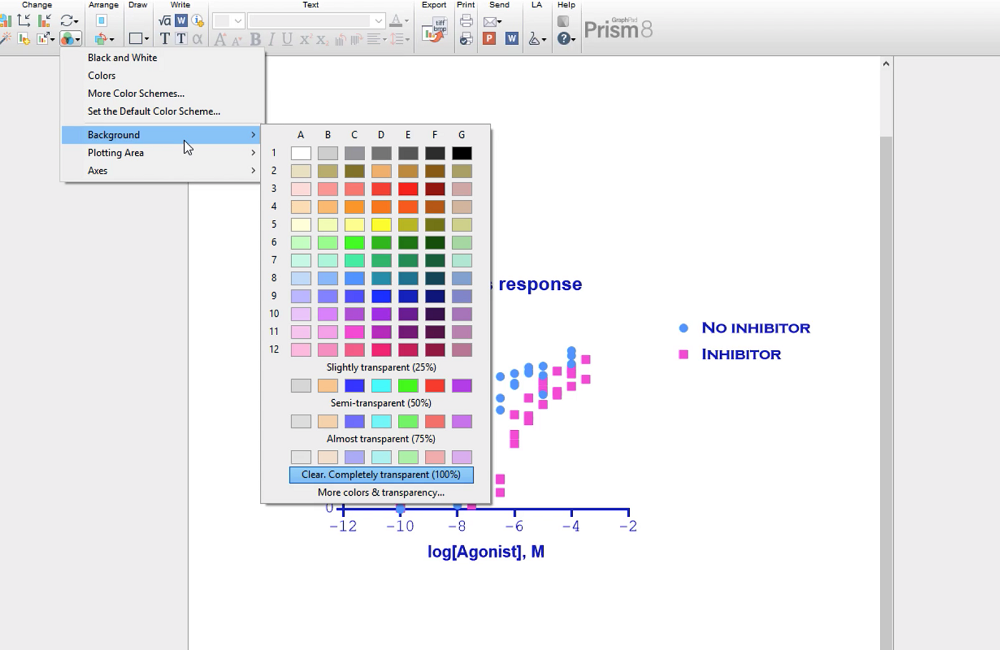The image size is (1000, 650).
Task: Pick the green Semi-transparent (50%) swatch
Action: point(408,421)
